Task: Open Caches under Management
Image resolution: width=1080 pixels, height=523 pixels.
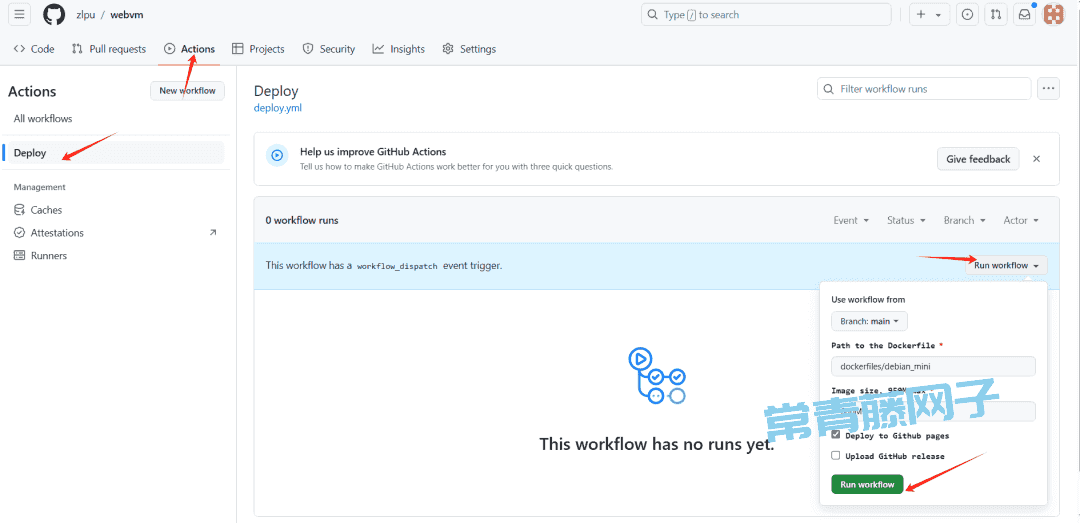Action: point(46,209)
